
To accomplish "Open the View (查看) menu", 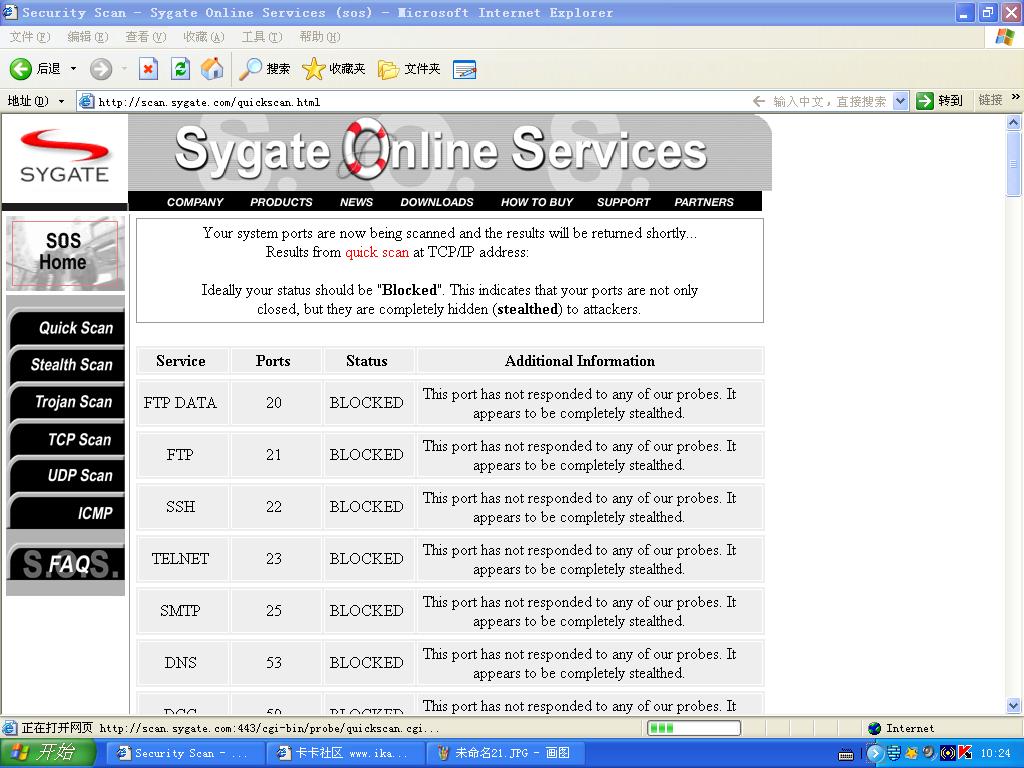I will tap(145, 37).
